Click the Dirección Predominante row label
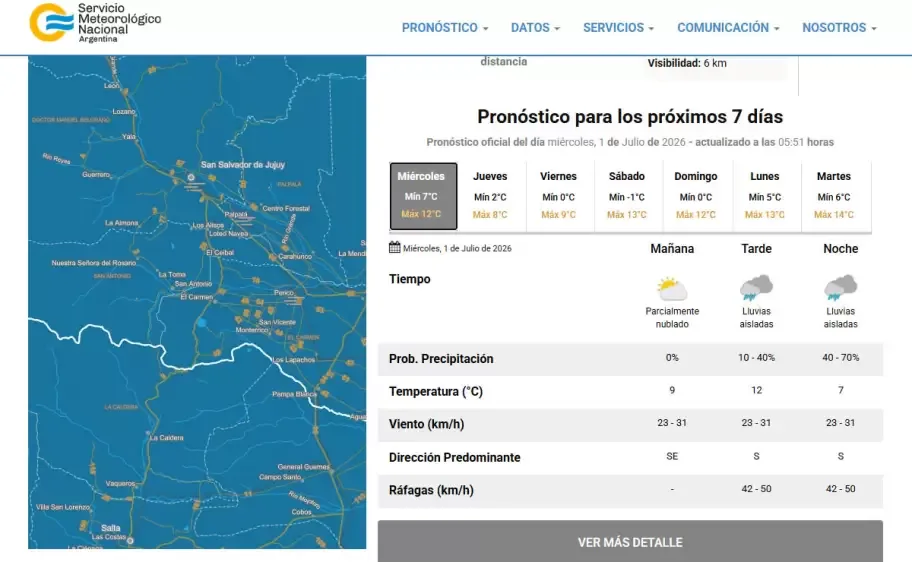912x562 pixels. [x=454, y=457]
